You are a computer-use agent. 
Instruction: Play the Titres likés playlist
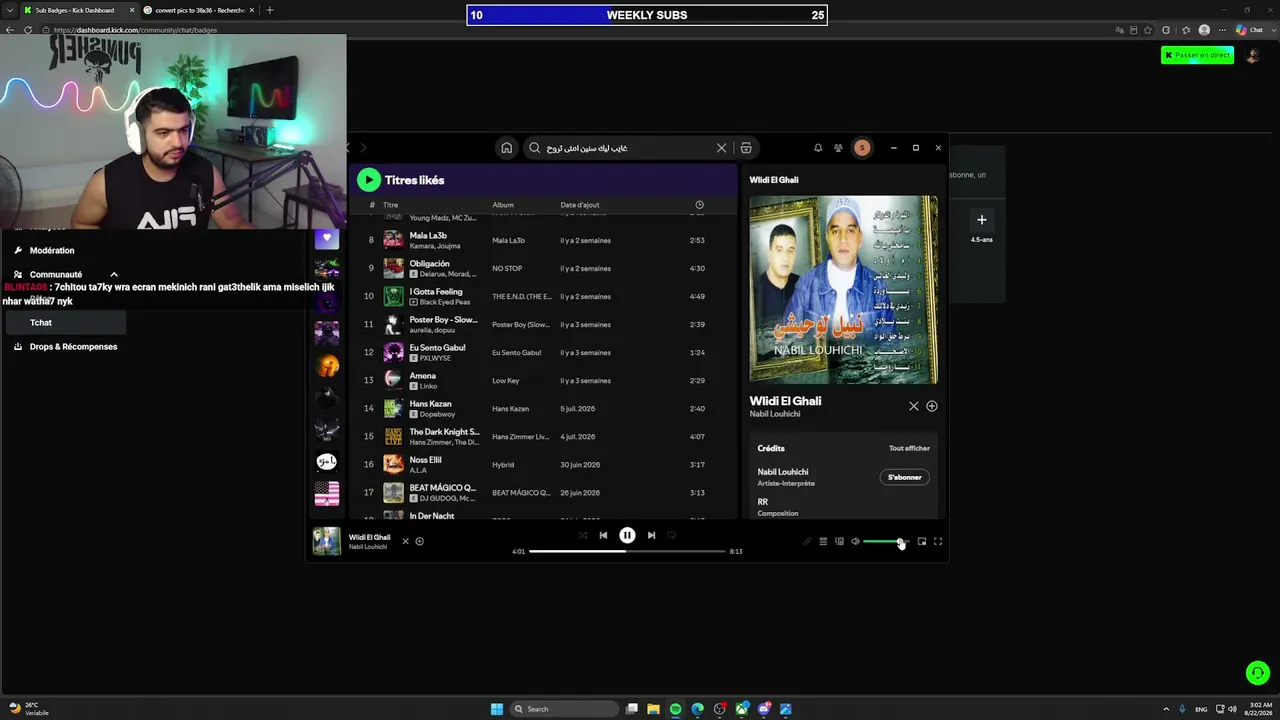tap(369, 180)
